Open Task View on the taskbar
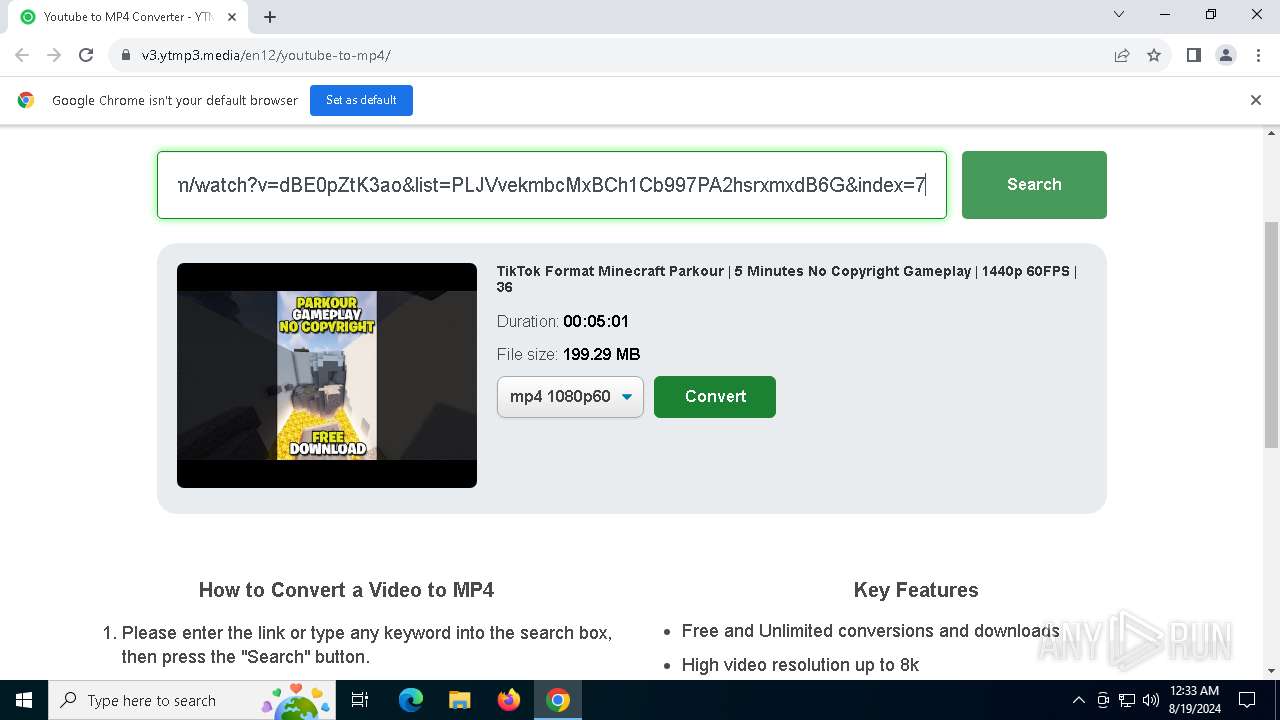The image size is (1280, 720). (x=360, y=700)
